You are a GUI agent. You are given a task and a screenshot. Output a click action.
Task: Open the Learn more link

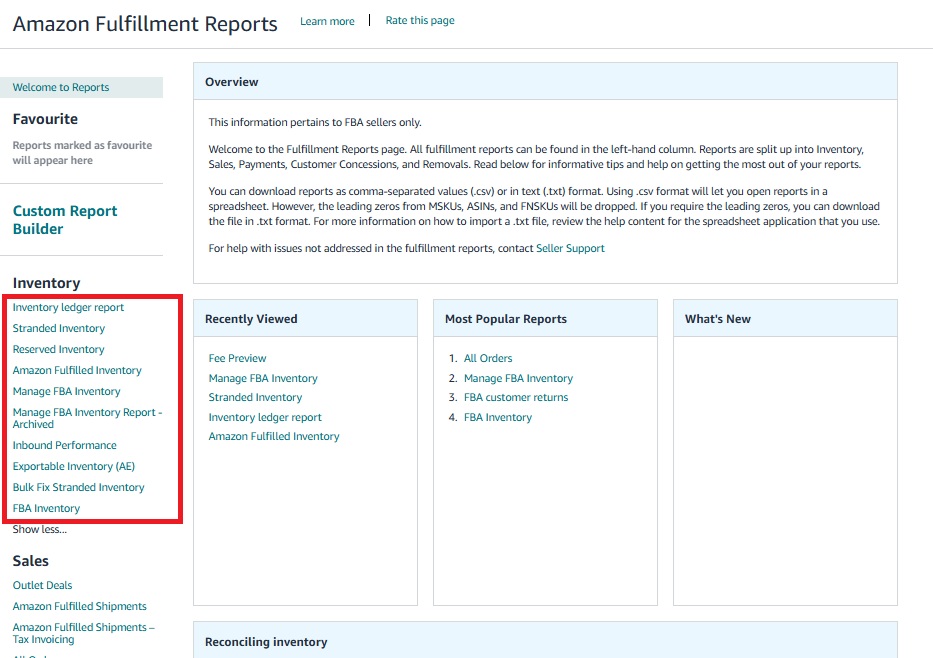(x=327, y=21)
